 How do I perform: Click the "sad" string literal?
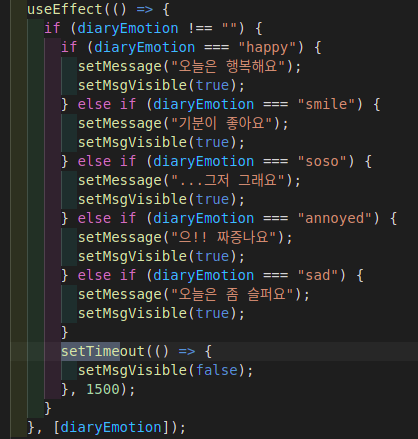[318, 275]
